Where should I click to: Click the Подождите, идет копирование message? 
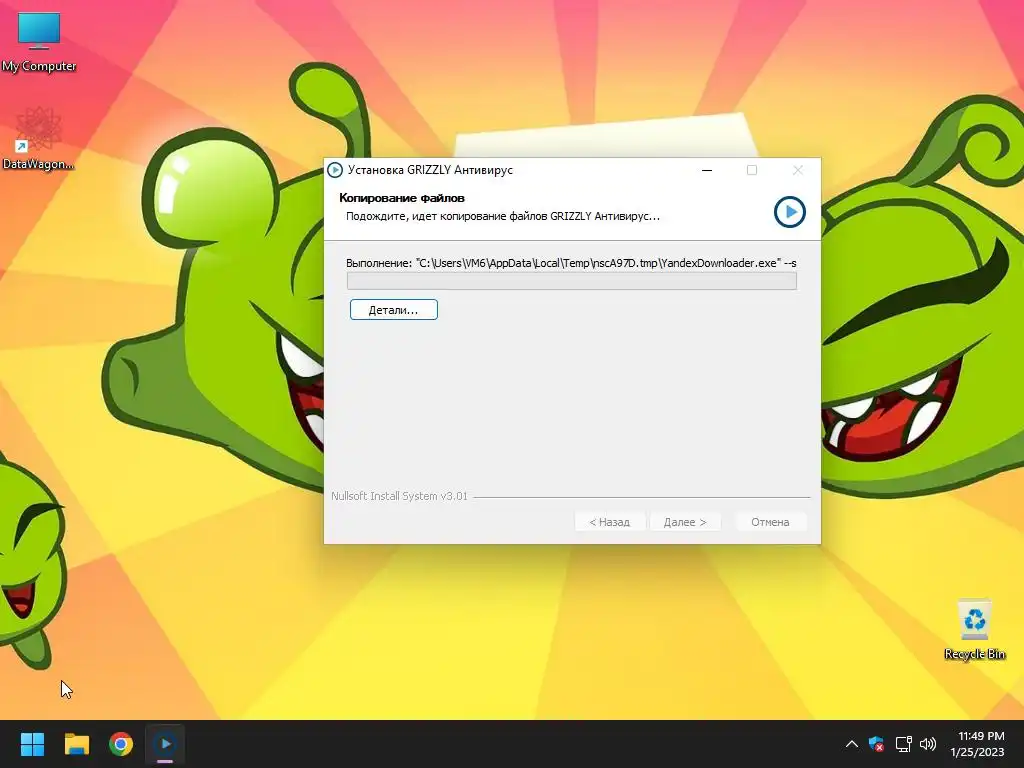pyautogui.click(x=503, y=216)
